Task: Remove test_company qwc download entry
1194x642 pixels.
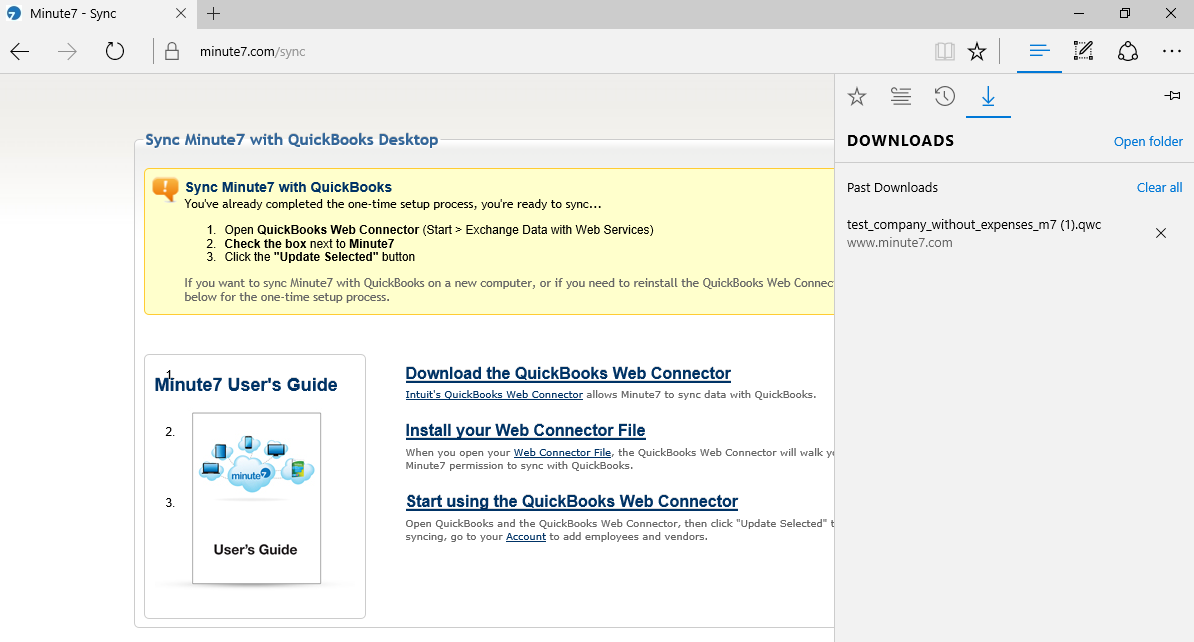Action: tap(1160, 233)
